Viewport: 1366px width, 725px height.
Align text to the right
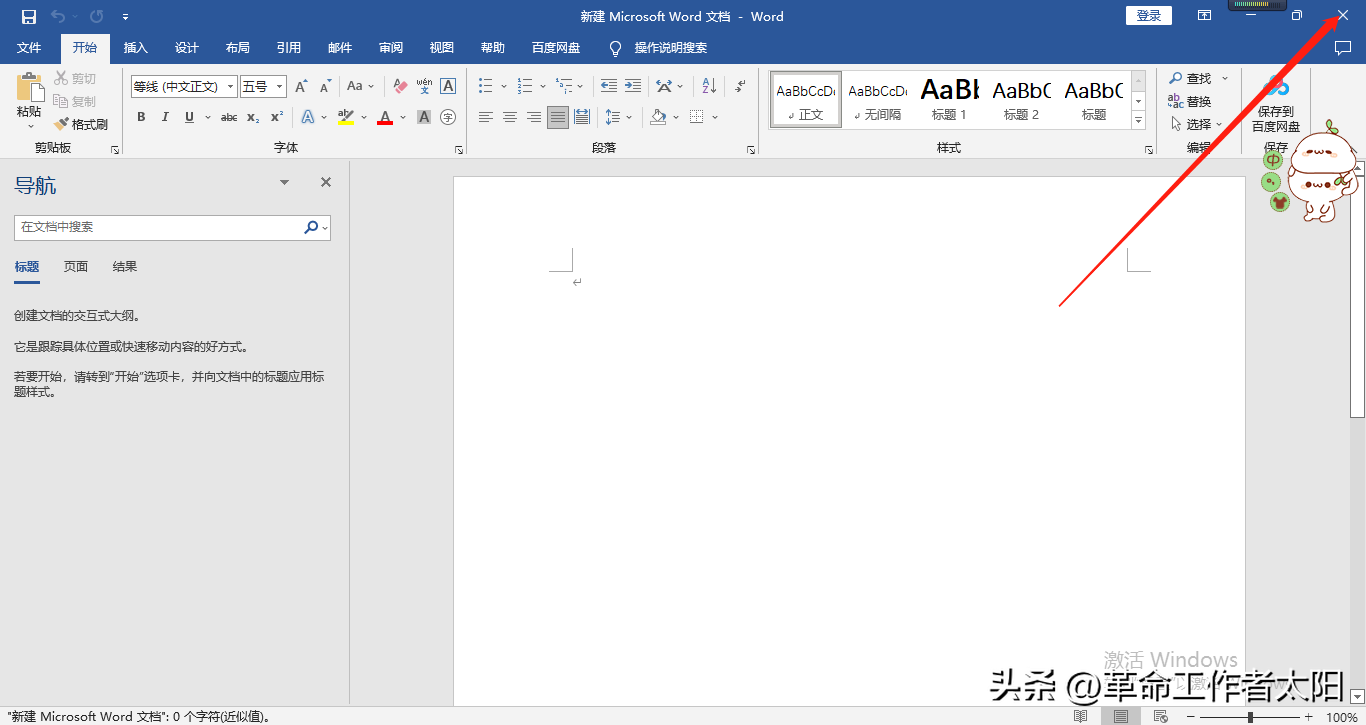pyautogui.click(x=534, y=117)
